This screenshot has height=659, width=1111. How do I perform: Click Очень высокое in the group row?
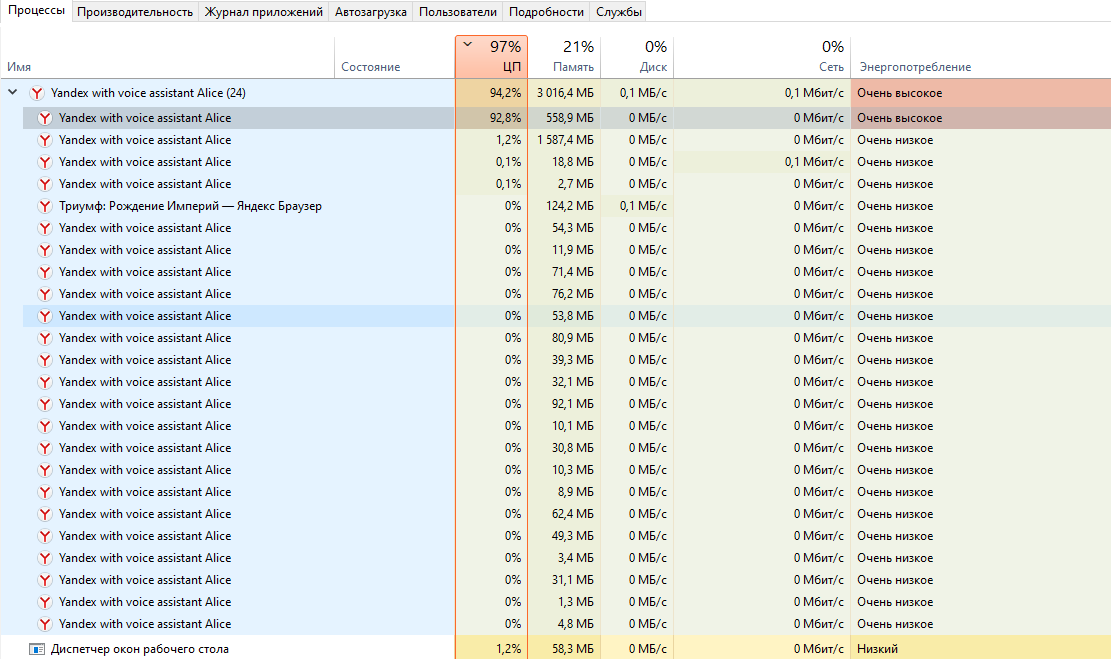pos(981,93)
